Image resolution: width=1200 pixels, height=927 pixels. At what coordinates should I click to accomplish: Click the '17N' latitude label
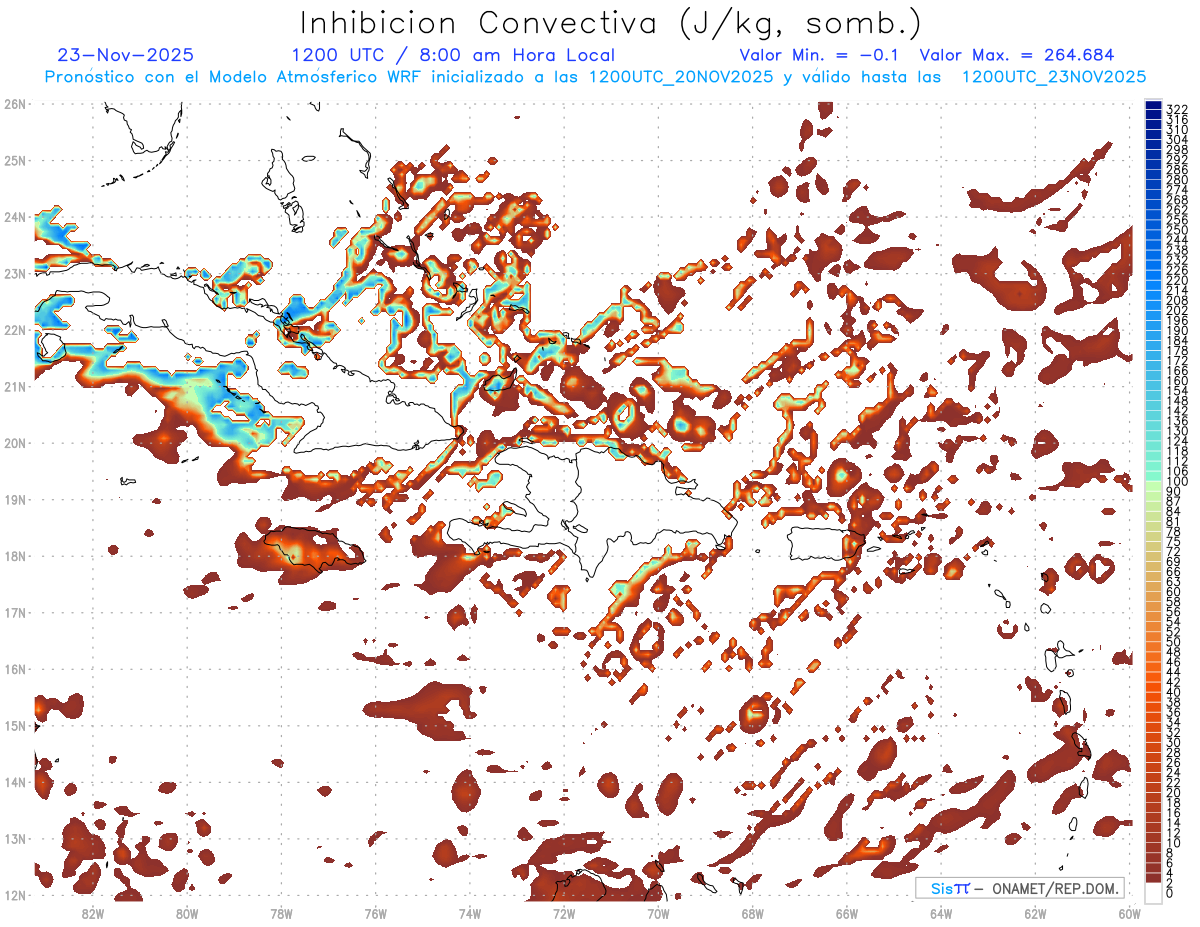point(14,612)
